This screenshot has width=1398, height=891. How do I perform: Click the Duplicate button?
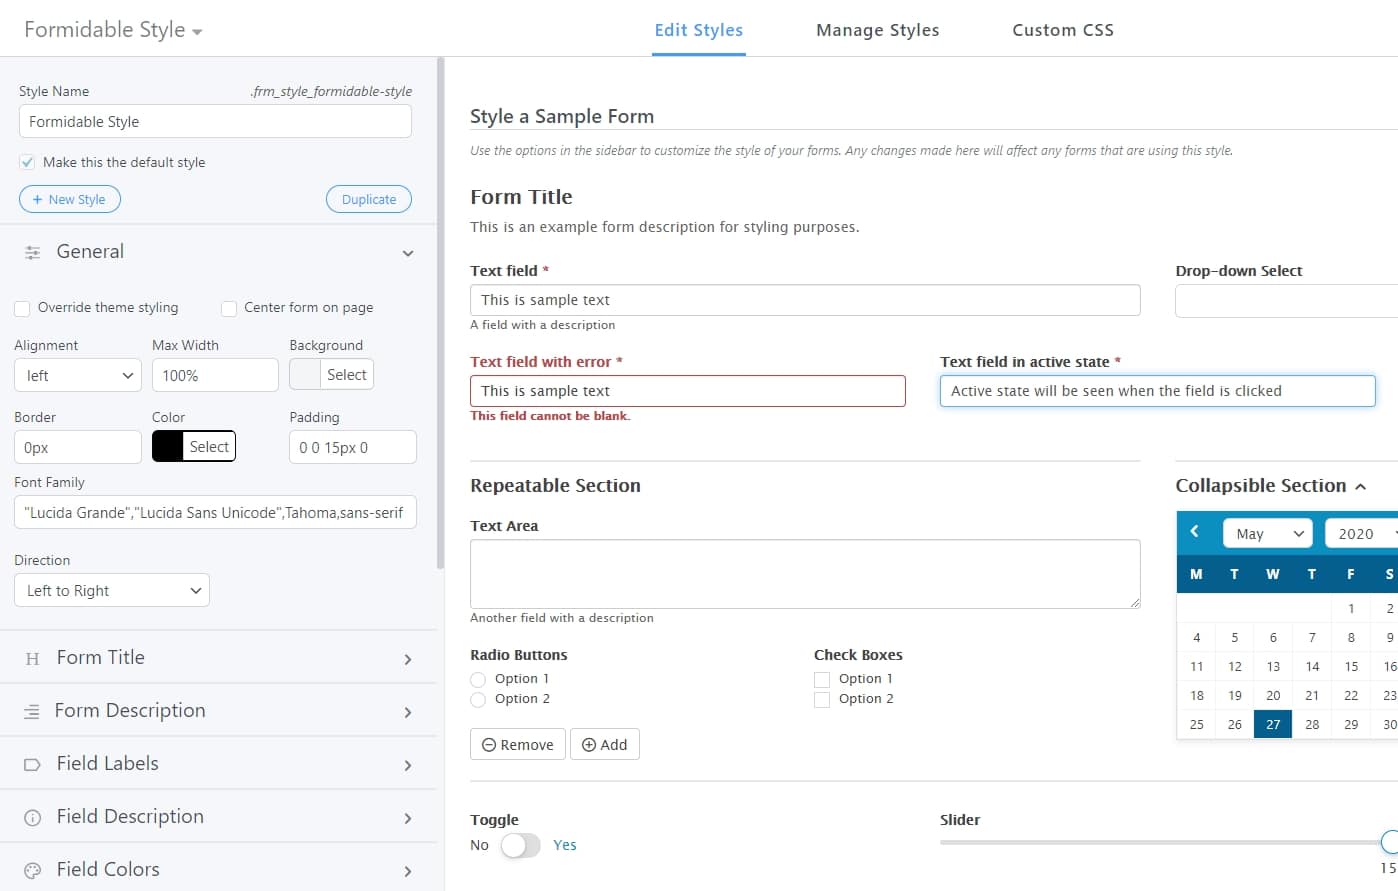(x=369, y=199)
